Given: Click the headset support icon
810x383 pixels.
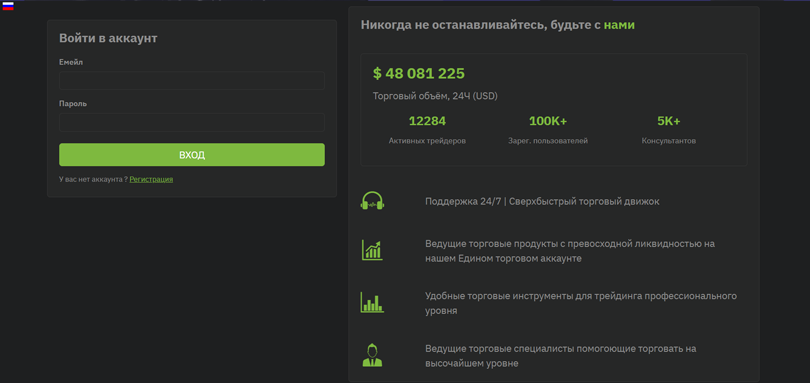Looking at the screenshot, I should click(x=372, y=201).
